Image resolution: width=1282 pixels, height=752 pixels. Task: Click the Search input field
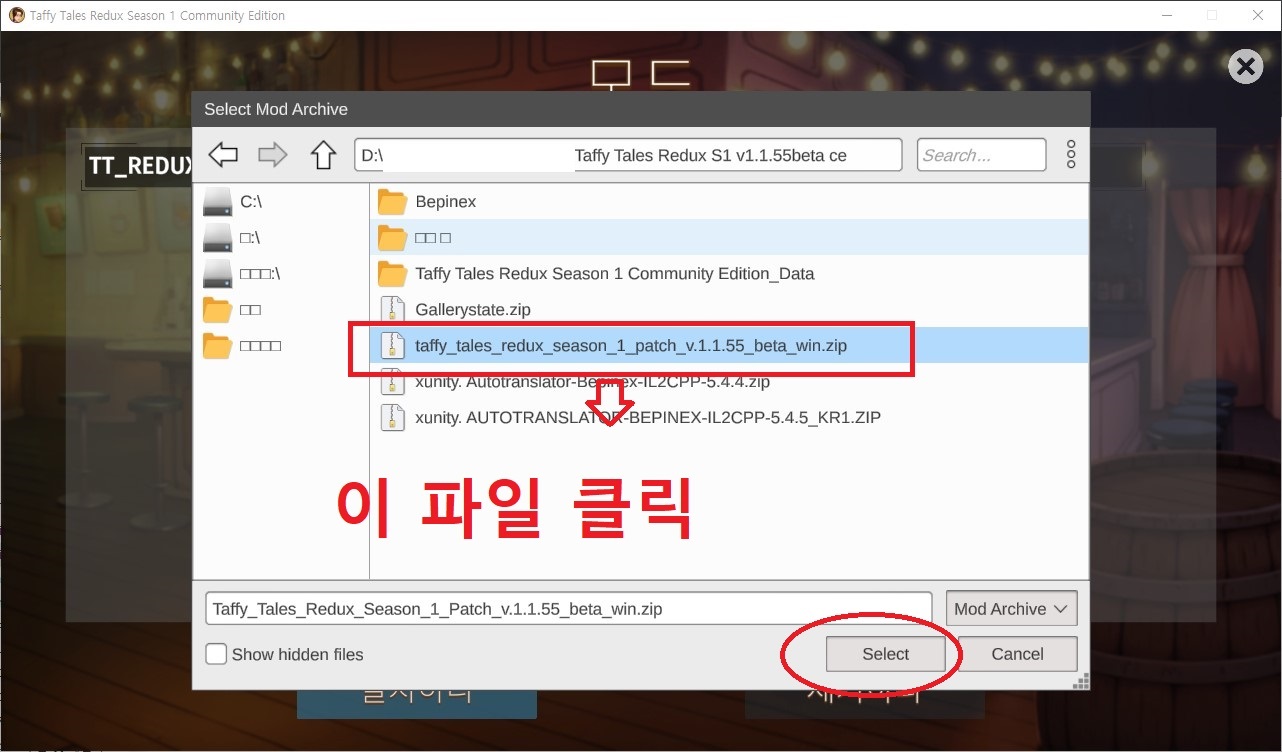[980, 155]
